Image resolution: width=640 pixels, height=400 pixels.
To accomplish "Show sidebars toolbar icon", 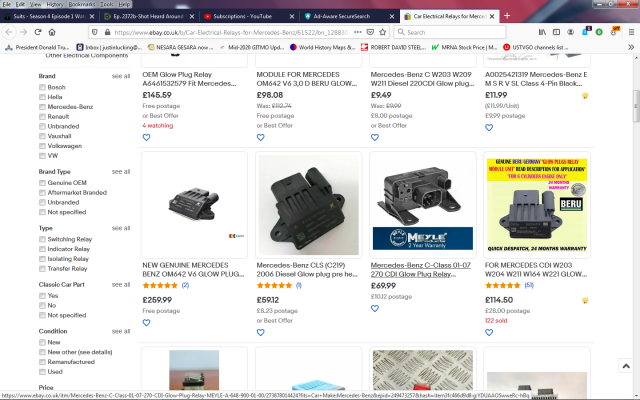I will pyautogui.click(x=556, y=32).
